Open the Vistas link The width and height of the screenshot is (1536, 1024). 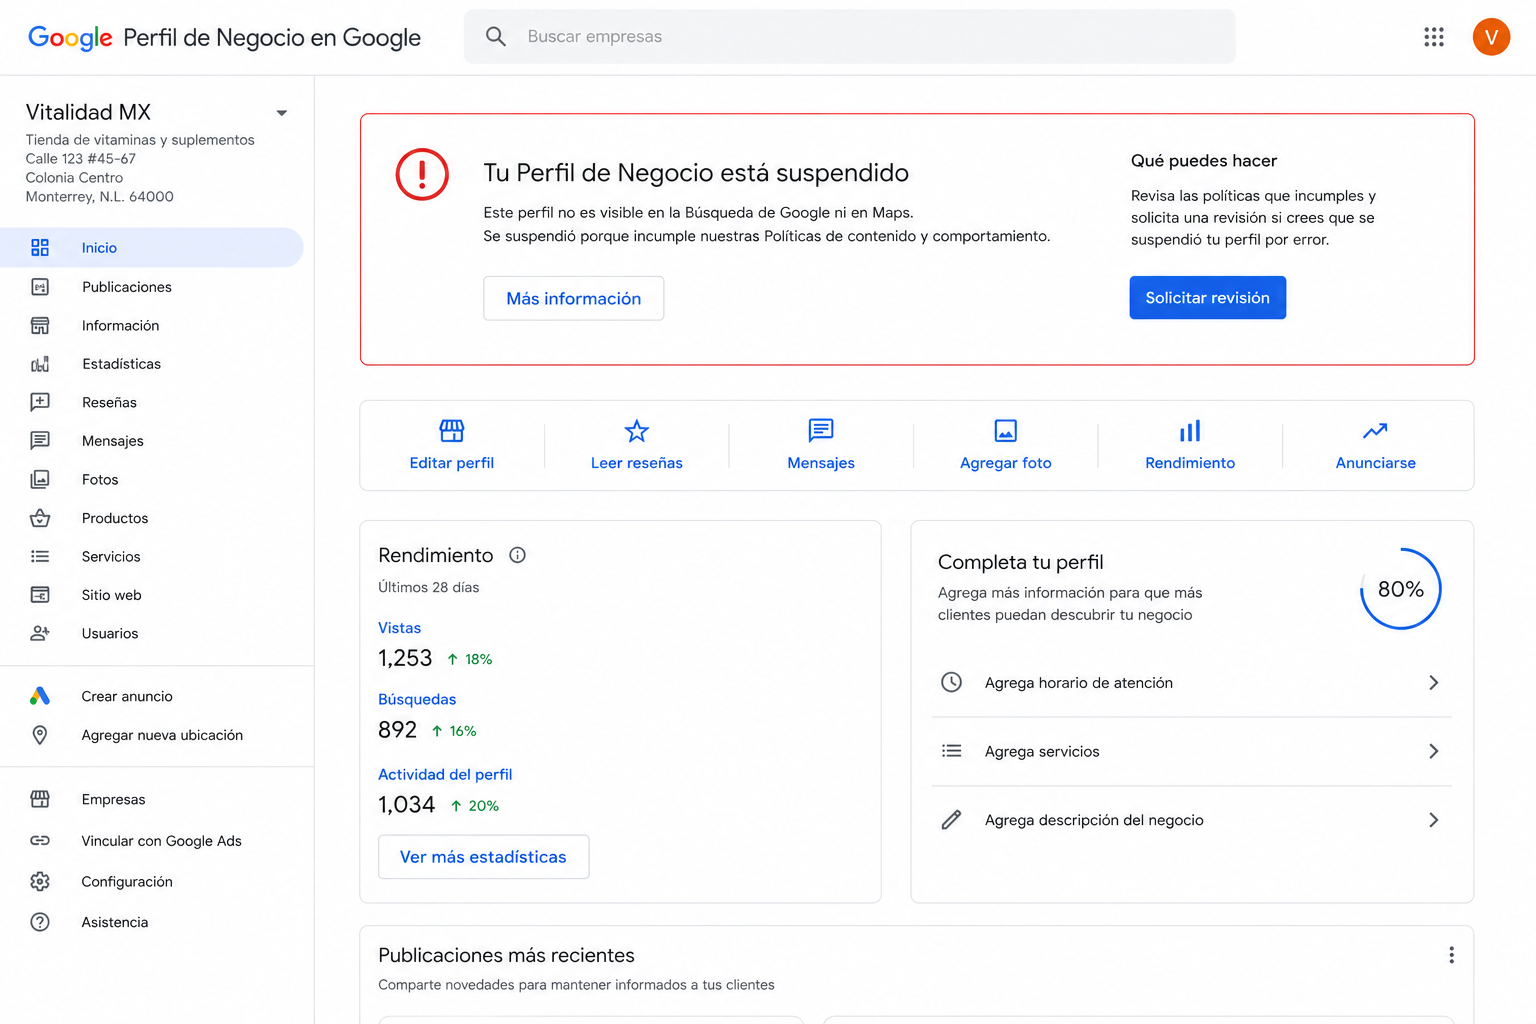coord(399,628)
